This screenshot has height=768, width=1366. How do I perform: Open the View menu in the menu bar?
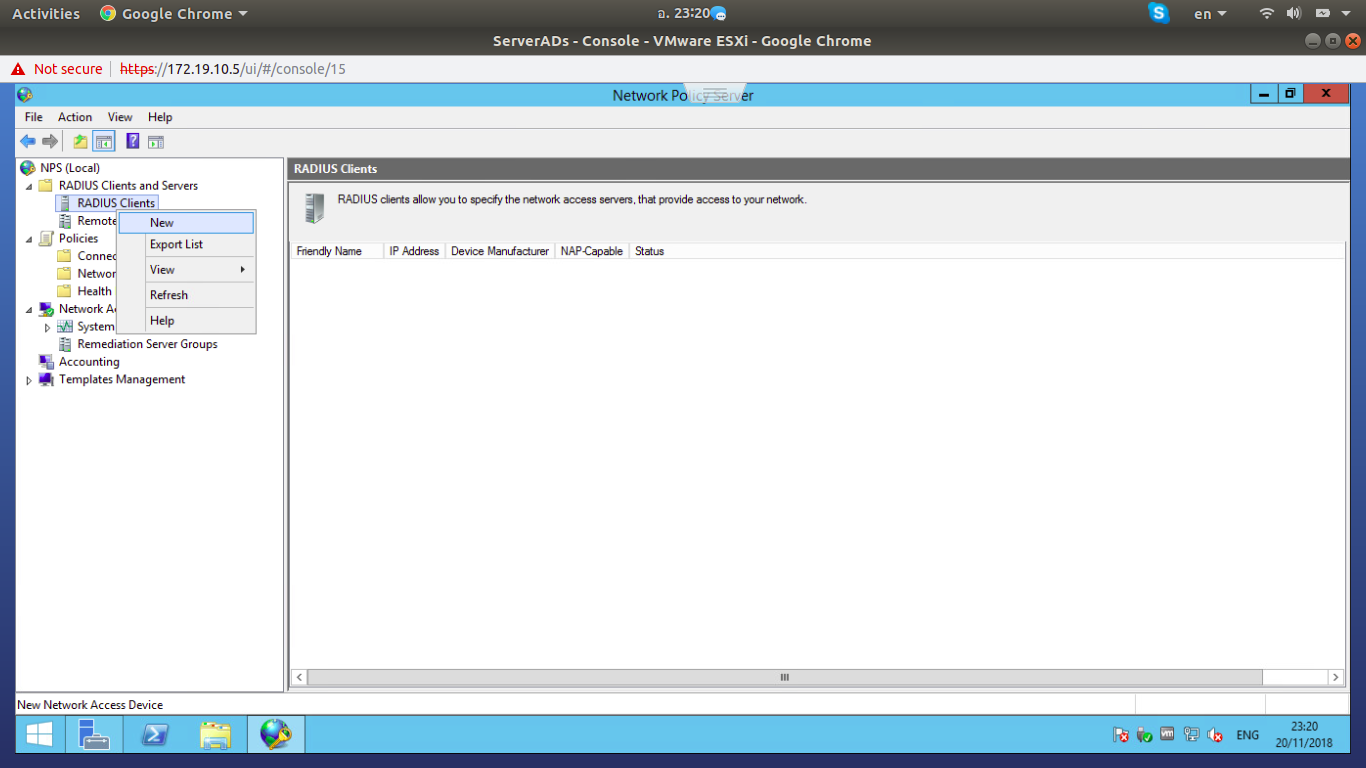120,117
